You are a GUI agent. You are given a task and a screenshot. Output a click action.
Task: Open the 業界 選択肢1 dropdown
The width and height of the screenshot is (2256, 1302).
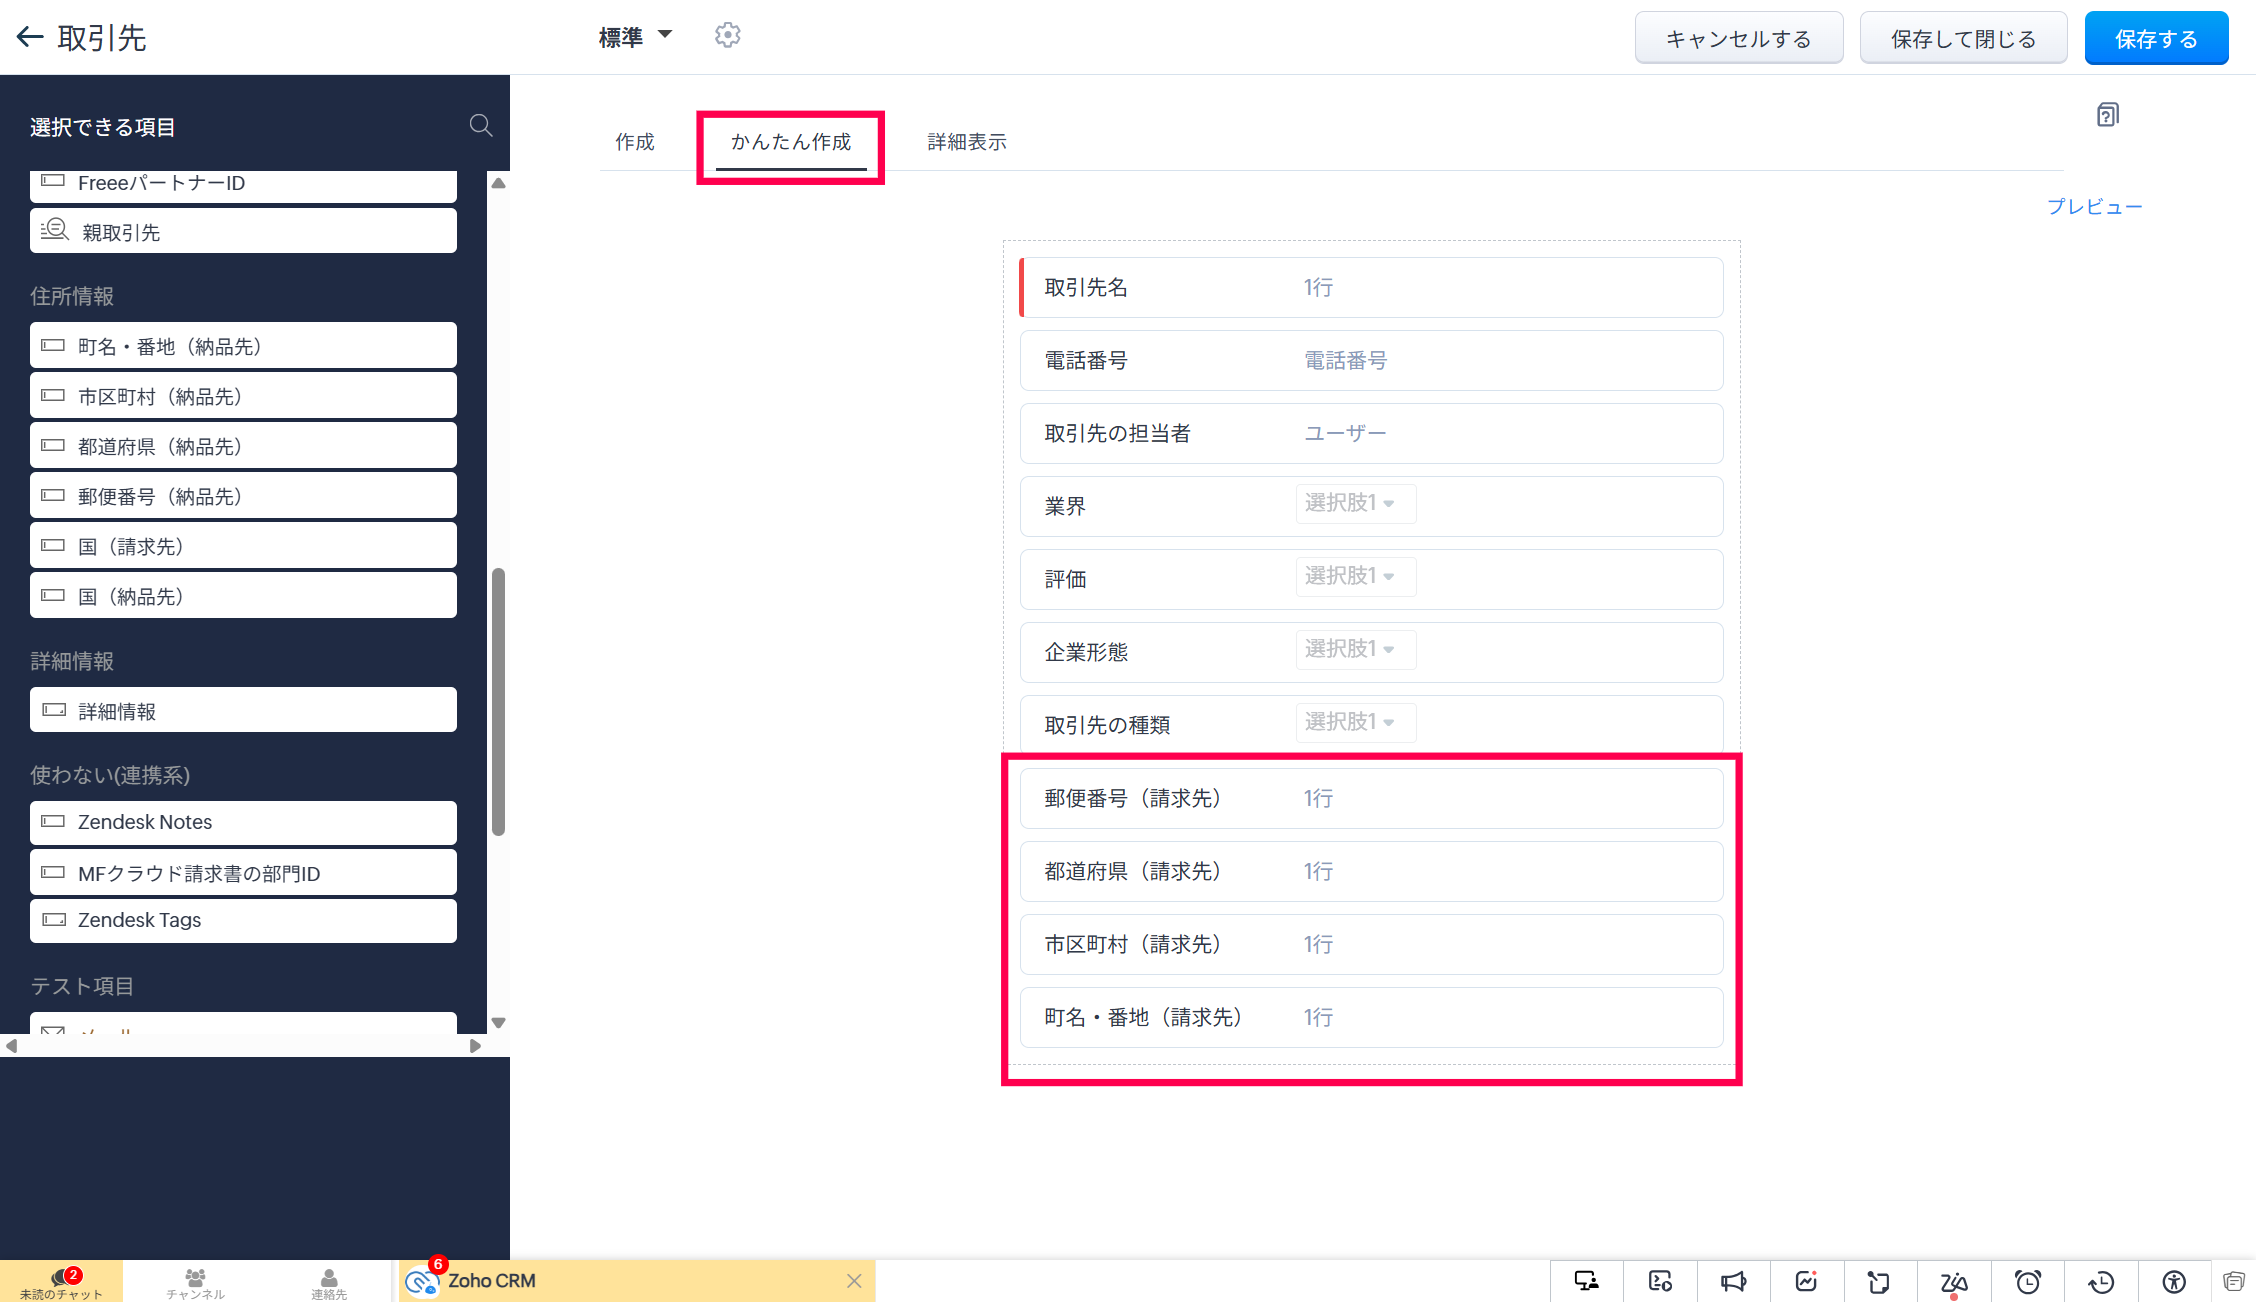point(1355,503)
